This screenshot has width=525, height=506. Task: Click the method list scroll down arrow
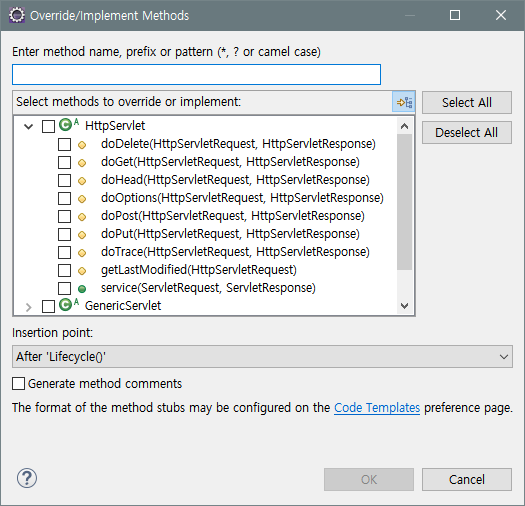click(404, 306)
